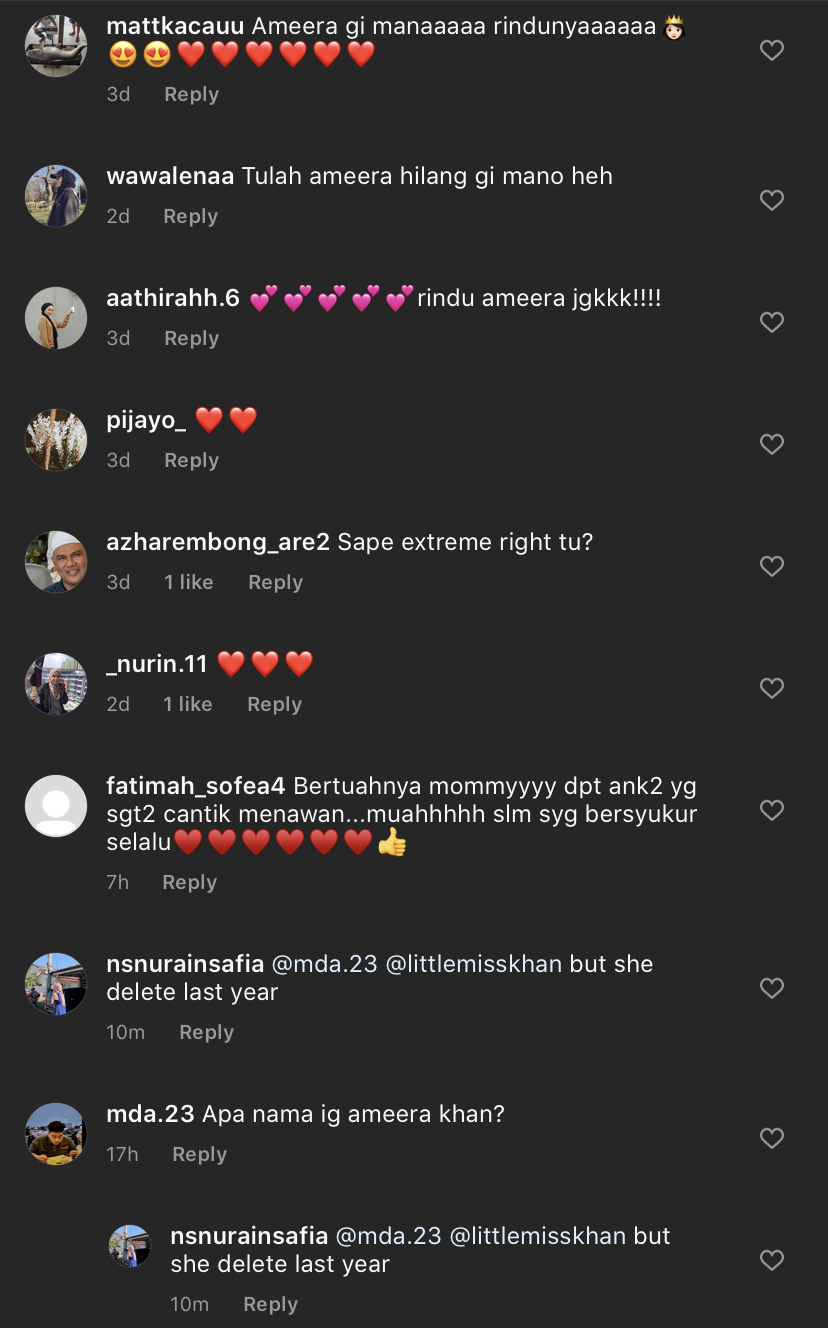828x1328 pixels.
Task: Reply to matttkacauu's comment
Action: point(191,95)
